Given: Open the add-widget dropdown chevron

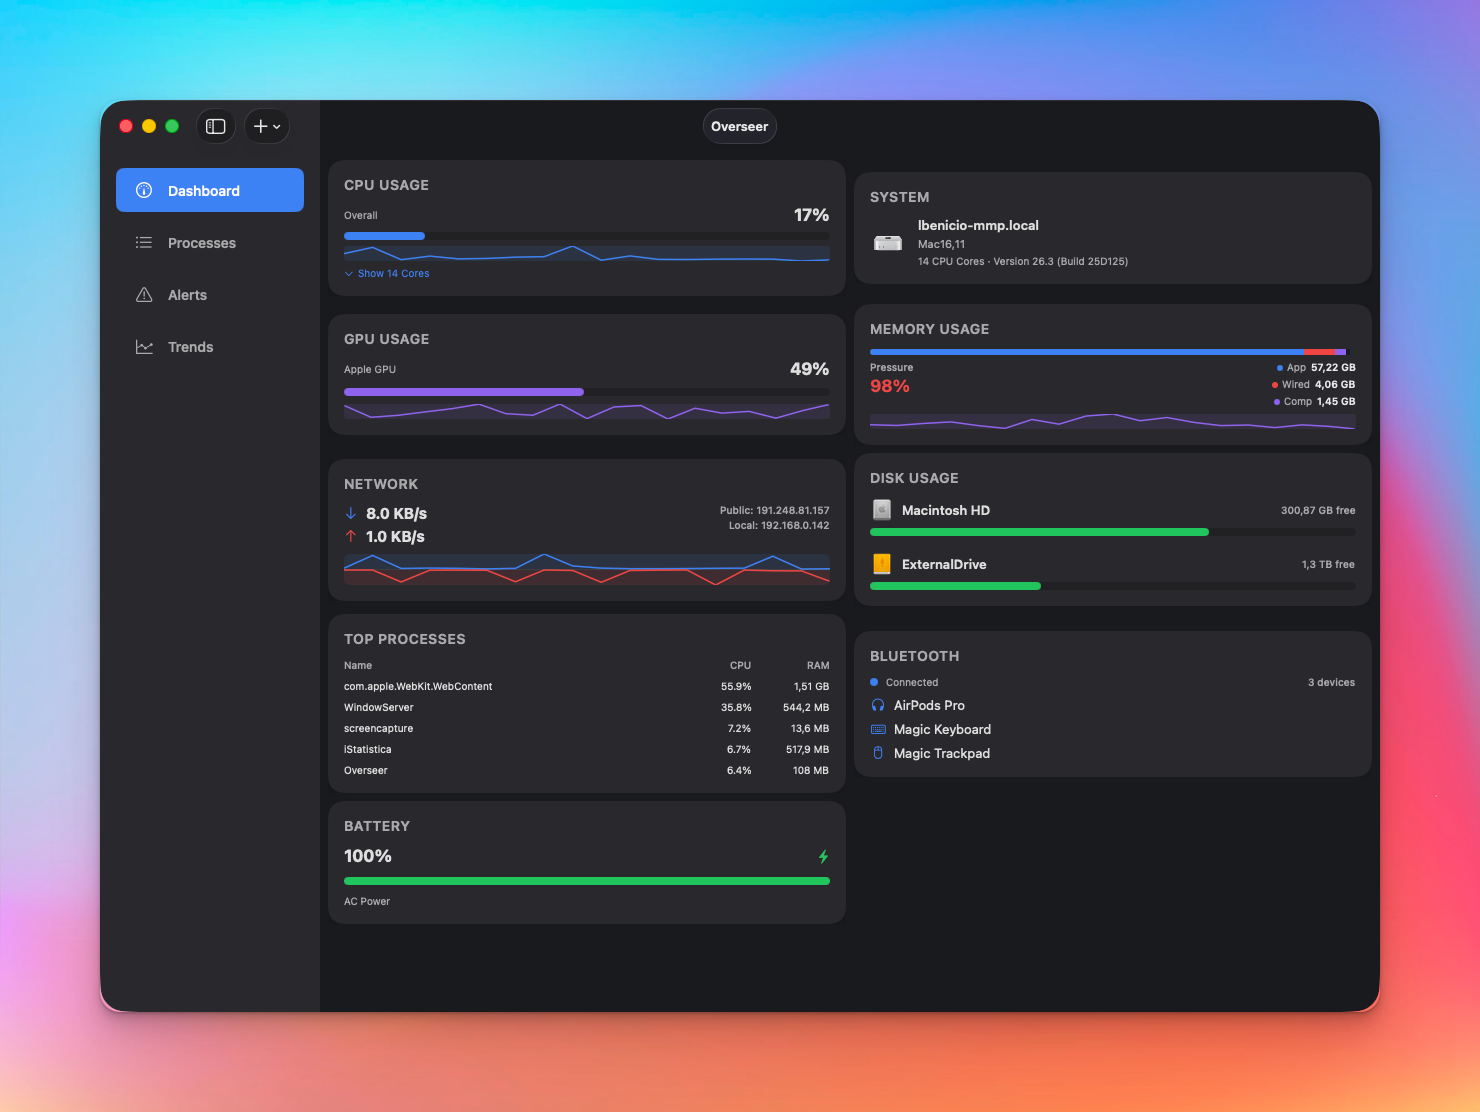Looking at the screenshot, I should (277, 126).
